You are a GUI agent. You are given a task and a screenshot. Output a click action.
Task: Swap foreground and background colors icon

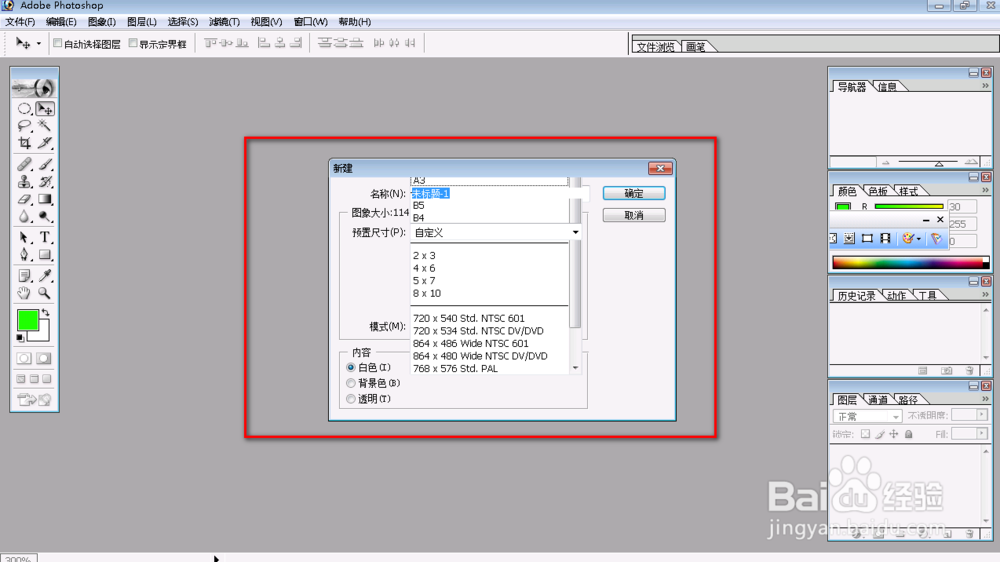click(45, 313)
